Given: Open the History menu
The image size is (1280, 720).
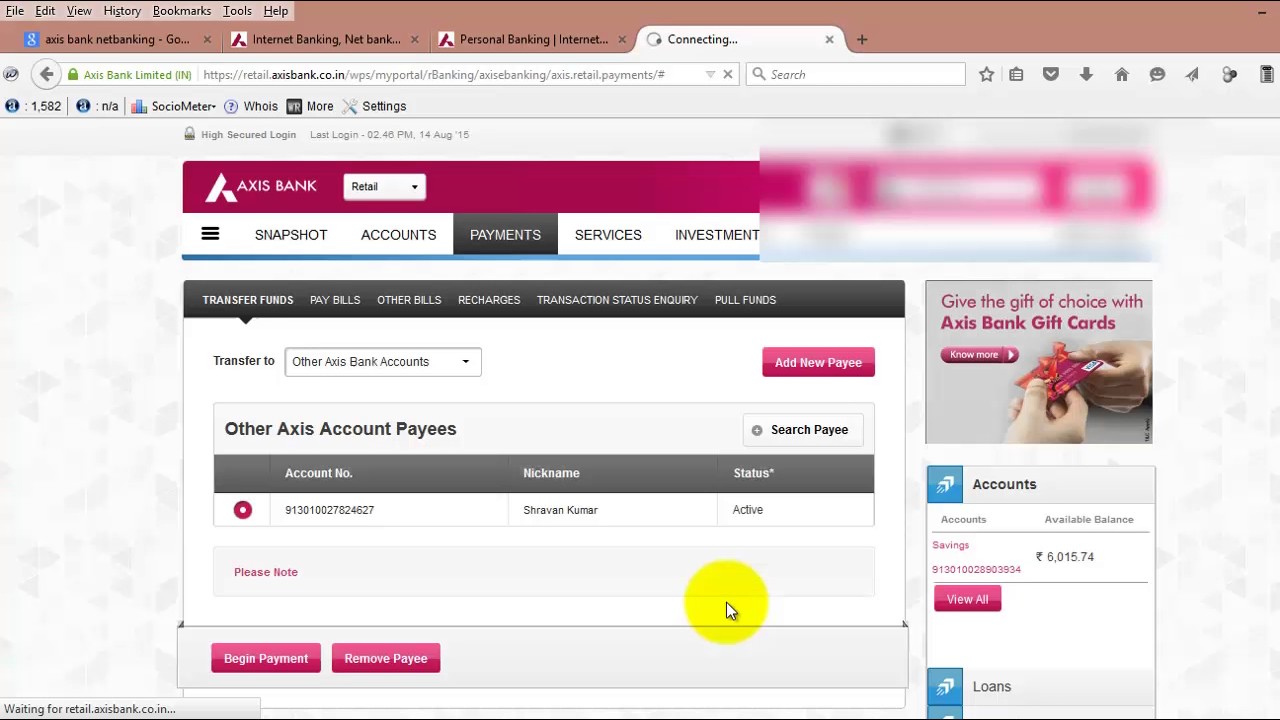Looking at the screenshot, I should 122,11.
